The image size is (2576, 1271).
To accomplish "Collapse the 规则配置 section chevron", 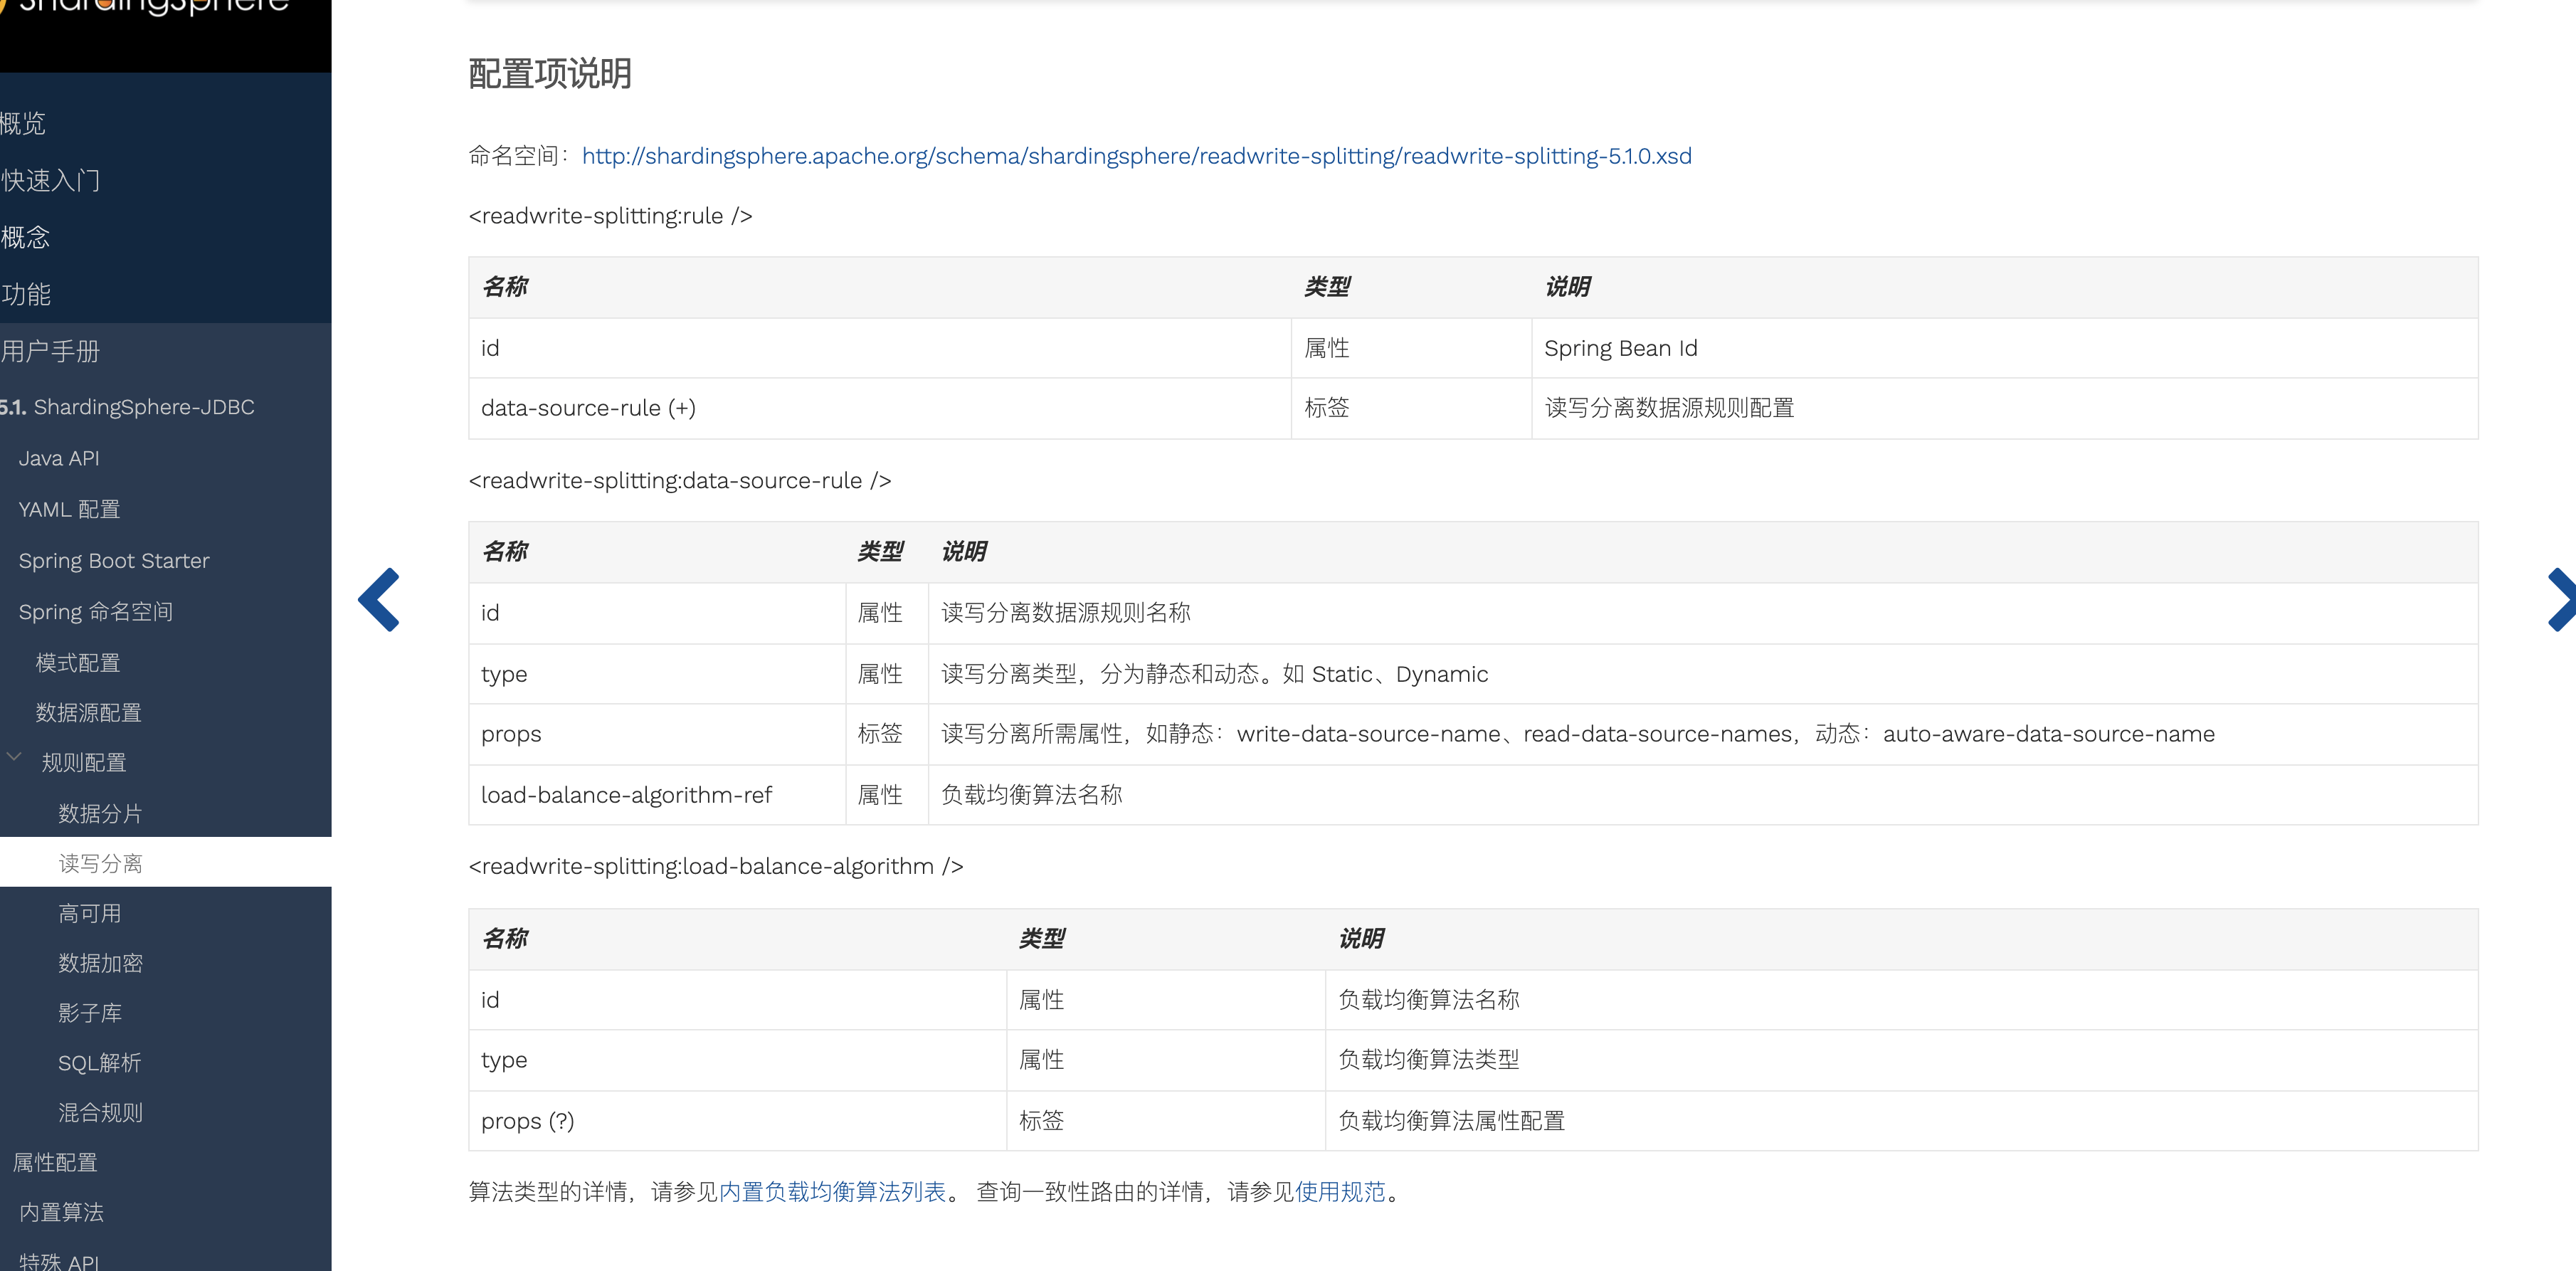I will 14,758.
